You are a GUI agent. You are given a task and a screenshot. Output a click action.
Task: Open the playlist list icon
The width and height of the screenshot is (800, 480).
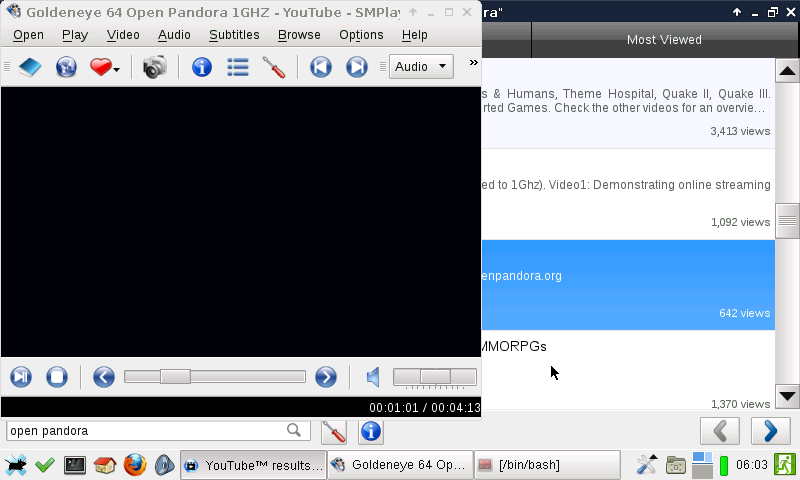tap(238, 67)
